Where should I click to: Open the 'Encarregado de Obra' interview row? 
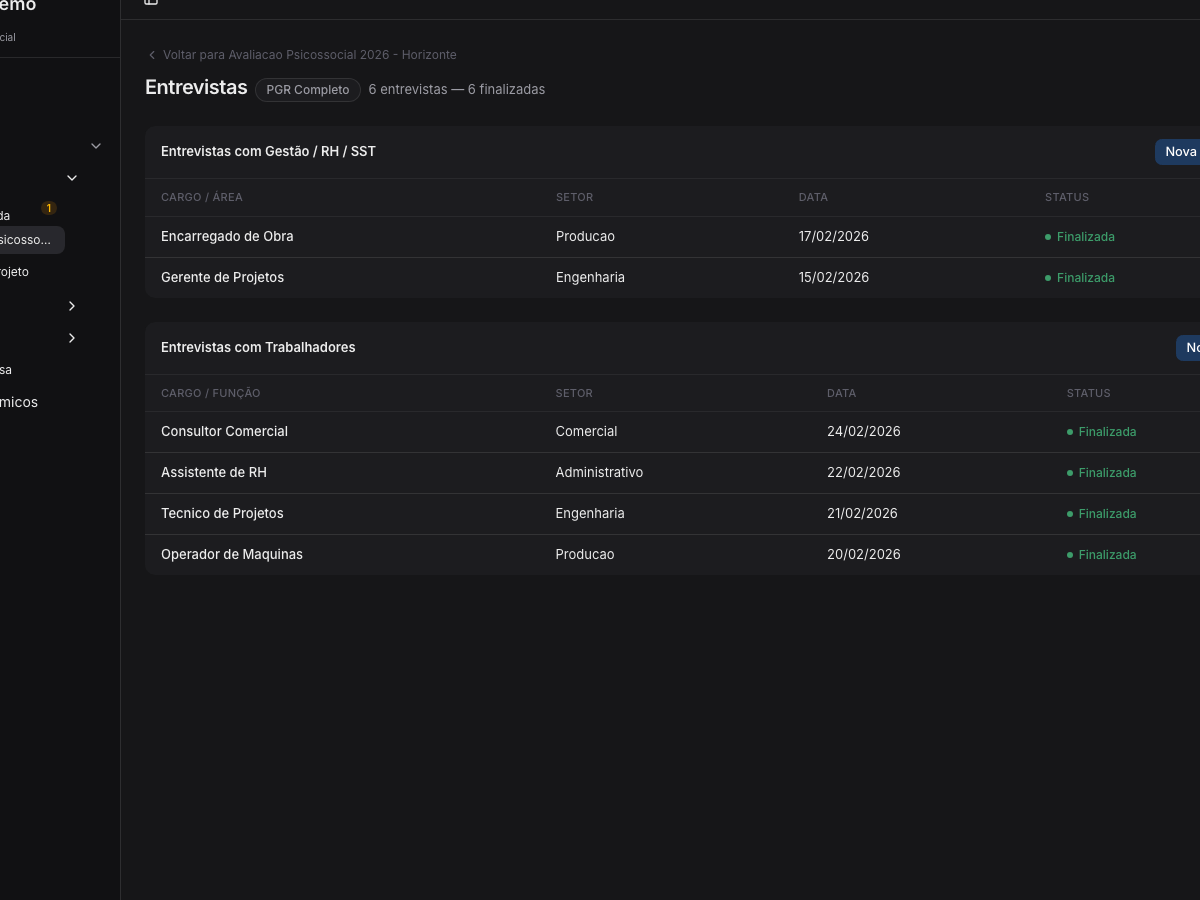672,237
